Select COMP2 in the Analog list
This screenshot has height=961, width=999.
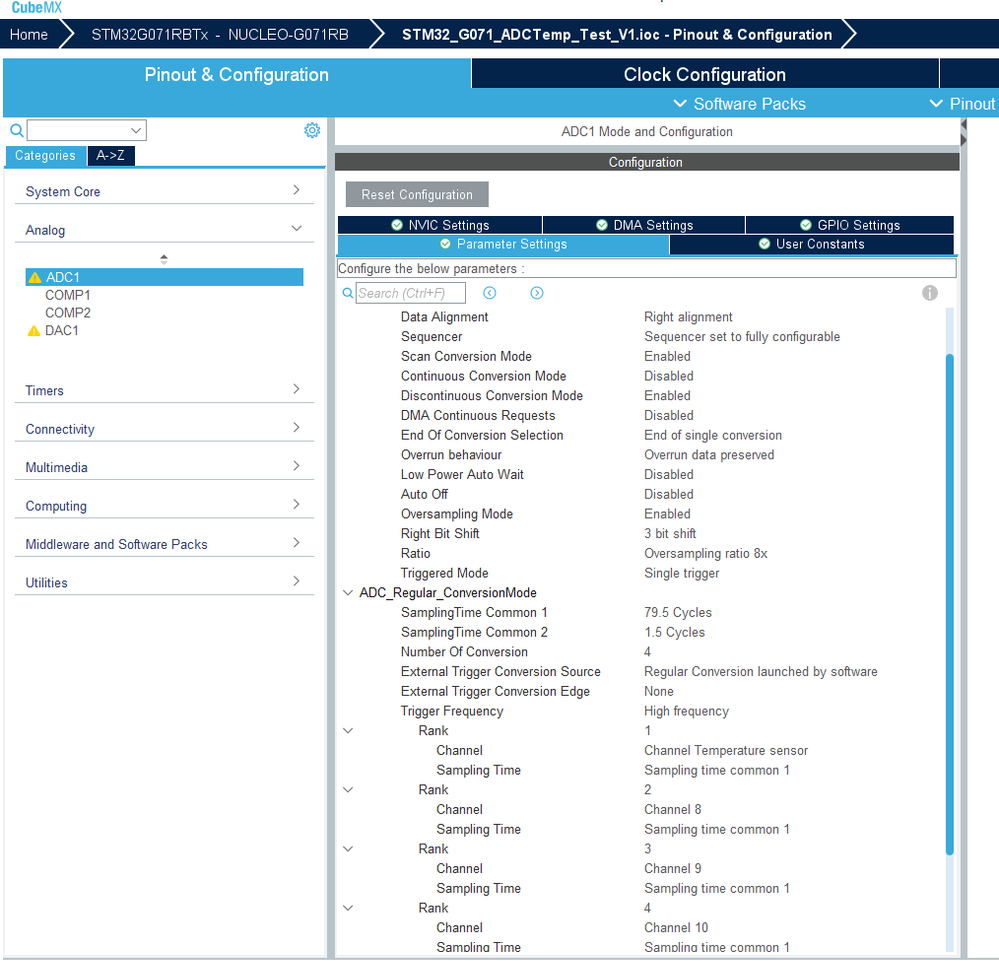(68, 313)
